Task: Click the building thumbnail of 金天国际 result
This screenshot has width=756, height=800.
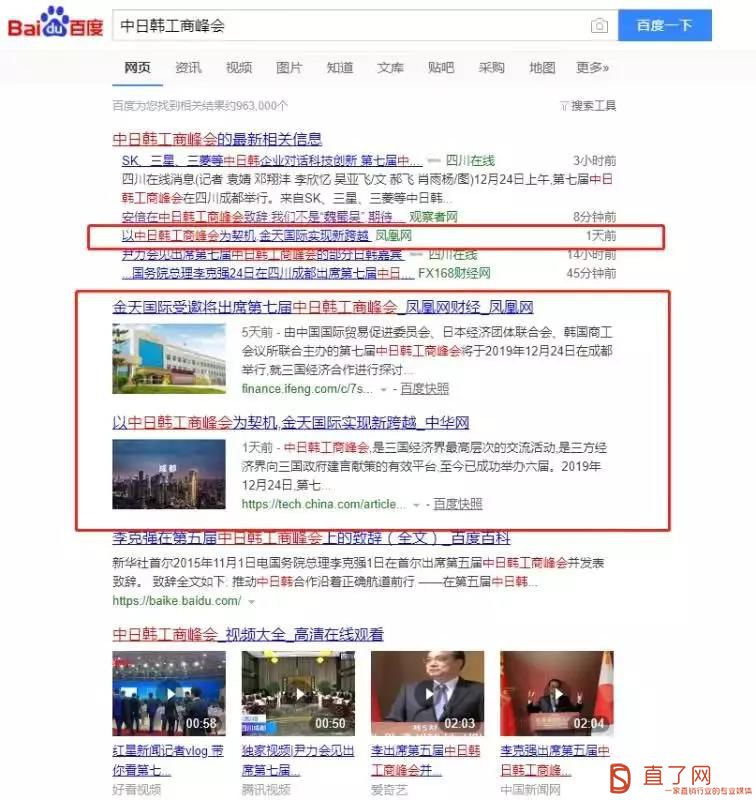Action: tap(169, 359)
